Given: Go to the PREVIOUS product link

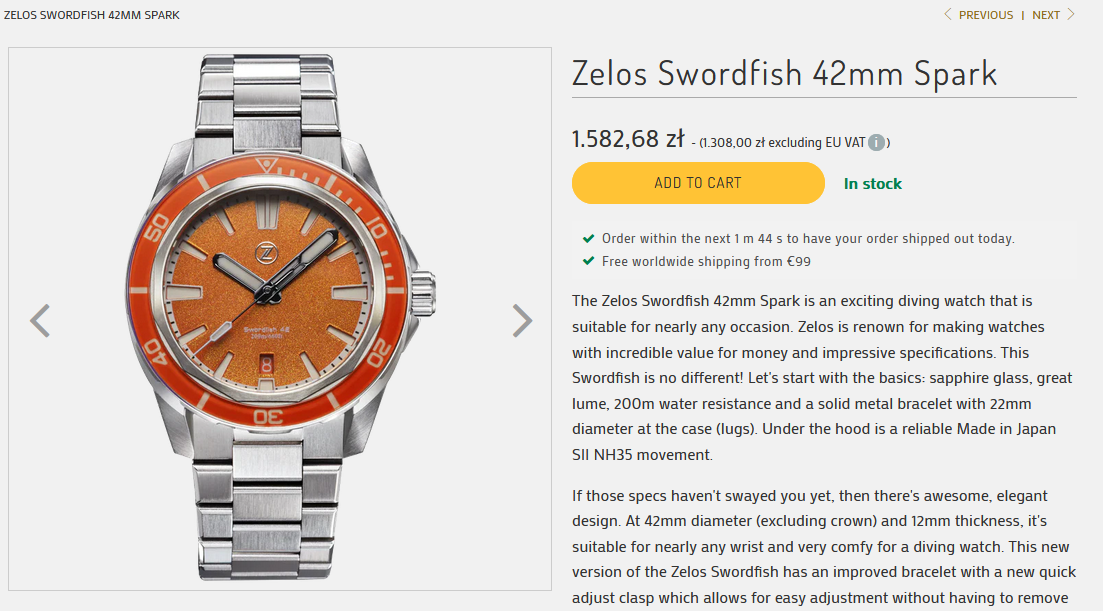Looking at the screenshot, I should point(985,15).
